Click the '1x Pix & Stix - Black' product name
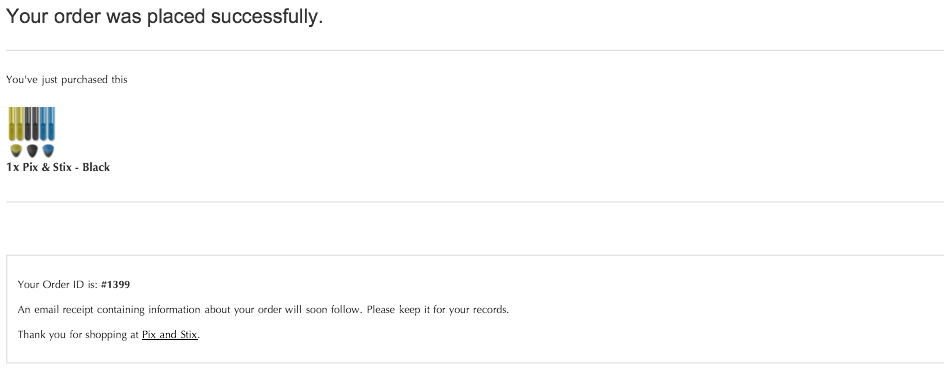 [58, 167]
